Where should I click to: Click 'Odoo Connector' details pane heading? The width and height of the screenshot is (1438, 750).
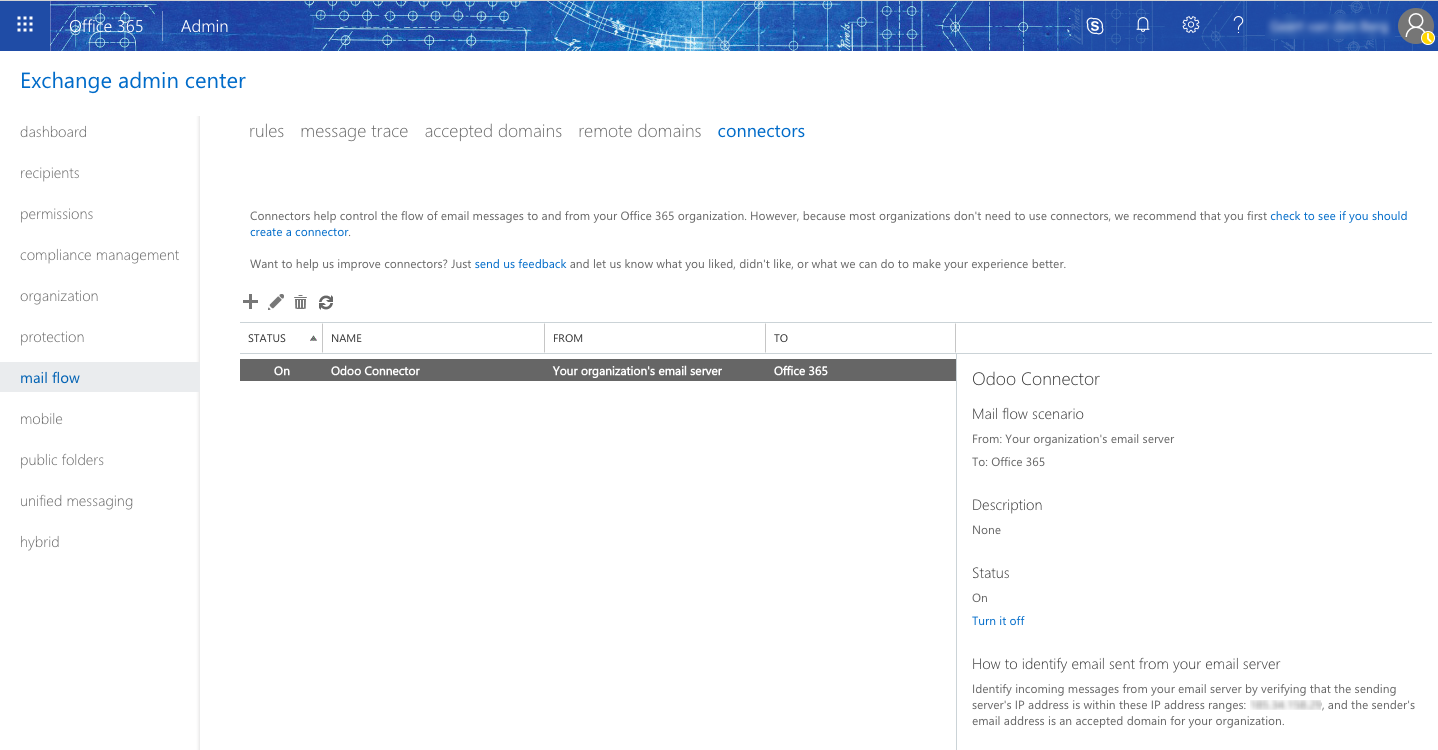point(1036,379)
